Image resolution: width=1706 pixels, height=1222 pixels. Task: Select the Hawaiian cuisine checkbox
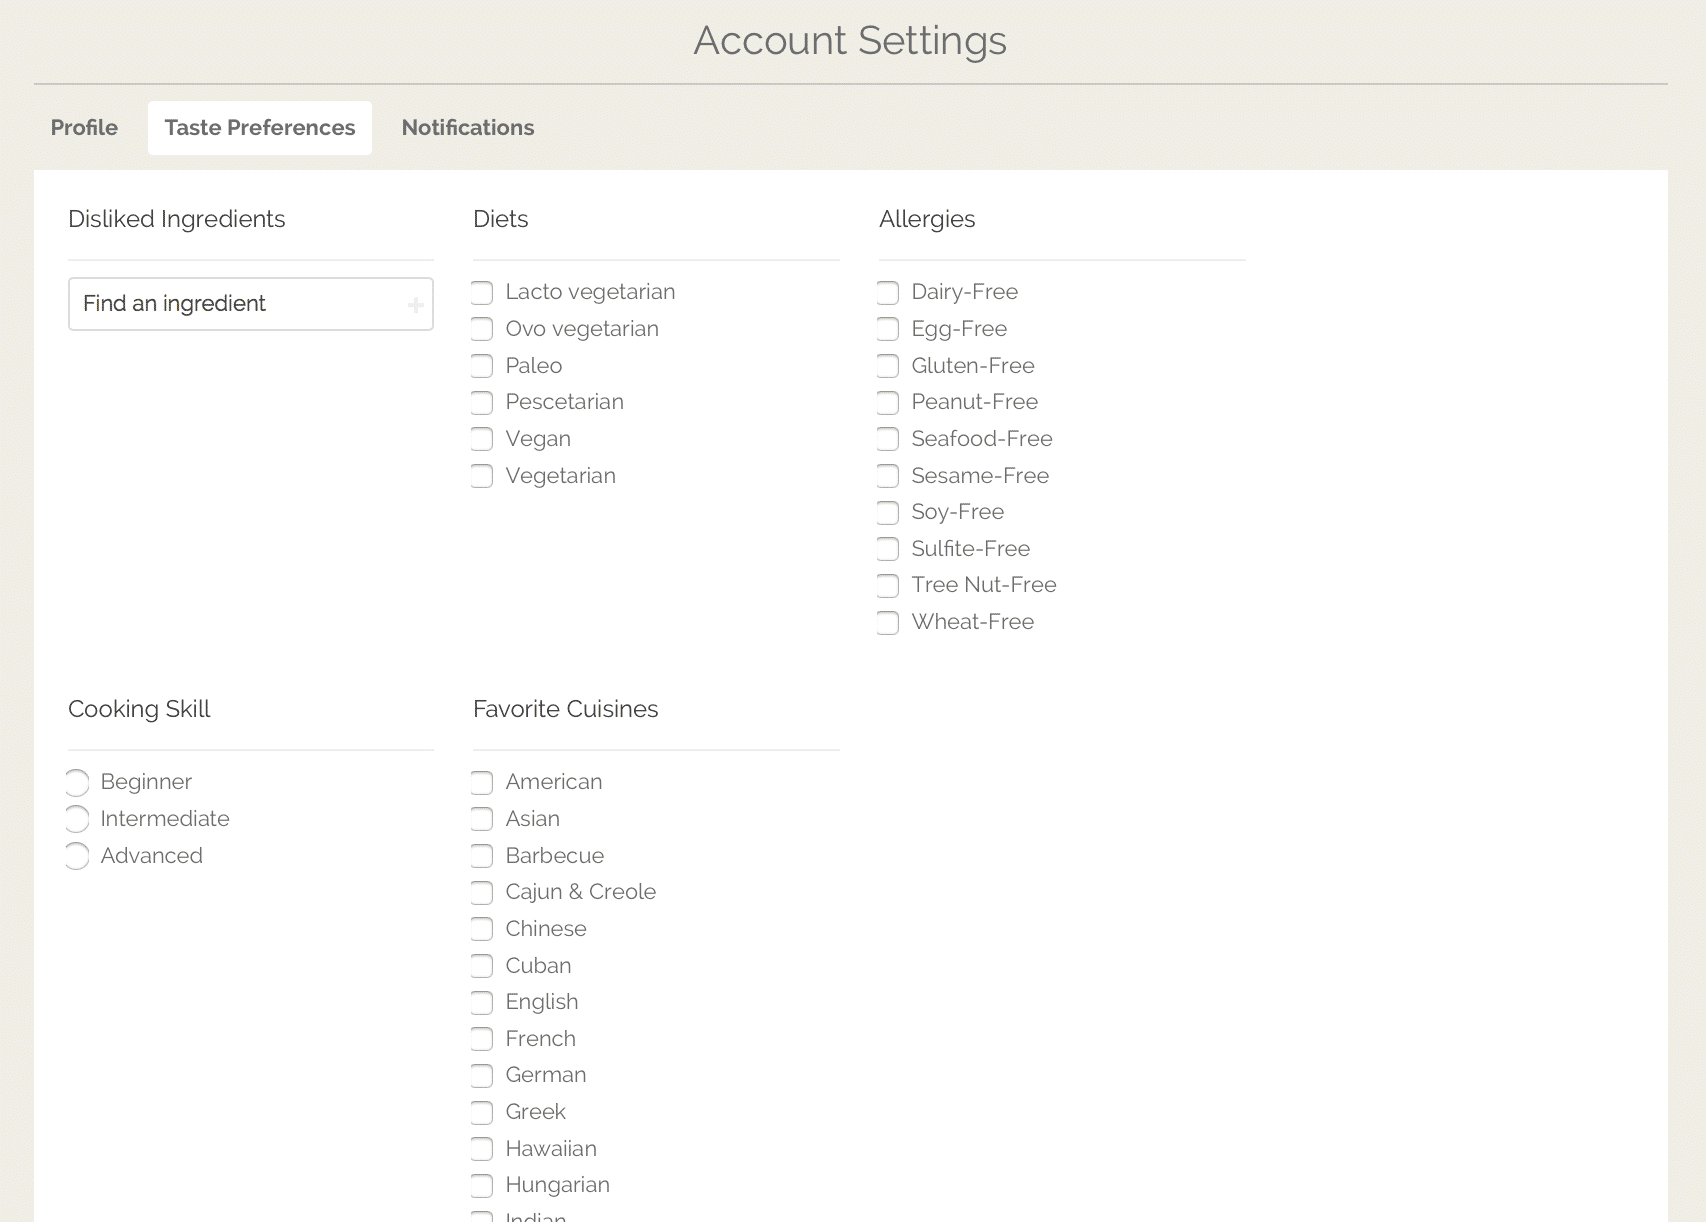coord(482,1149)
